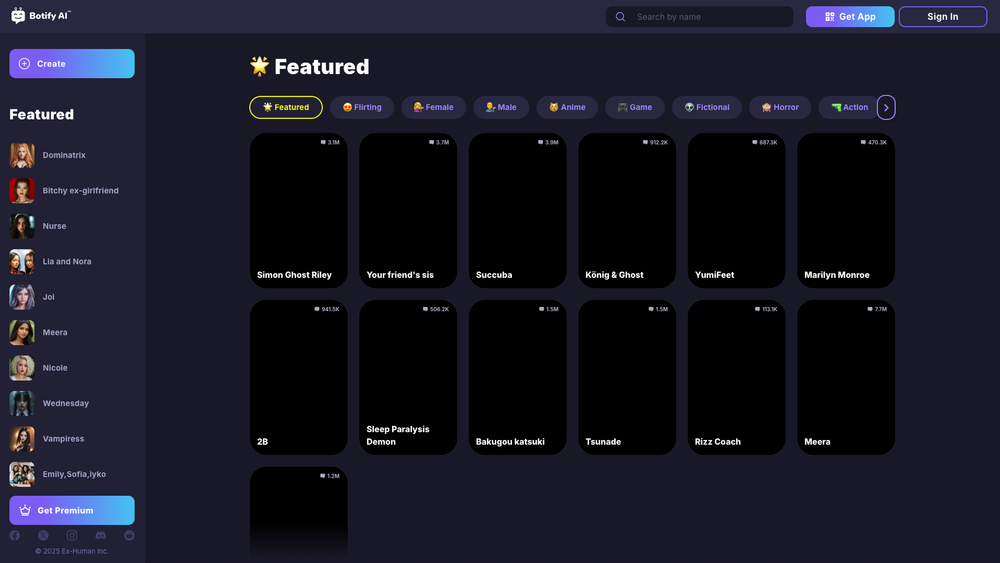Focus the Search by name field

tap(700, 17)
